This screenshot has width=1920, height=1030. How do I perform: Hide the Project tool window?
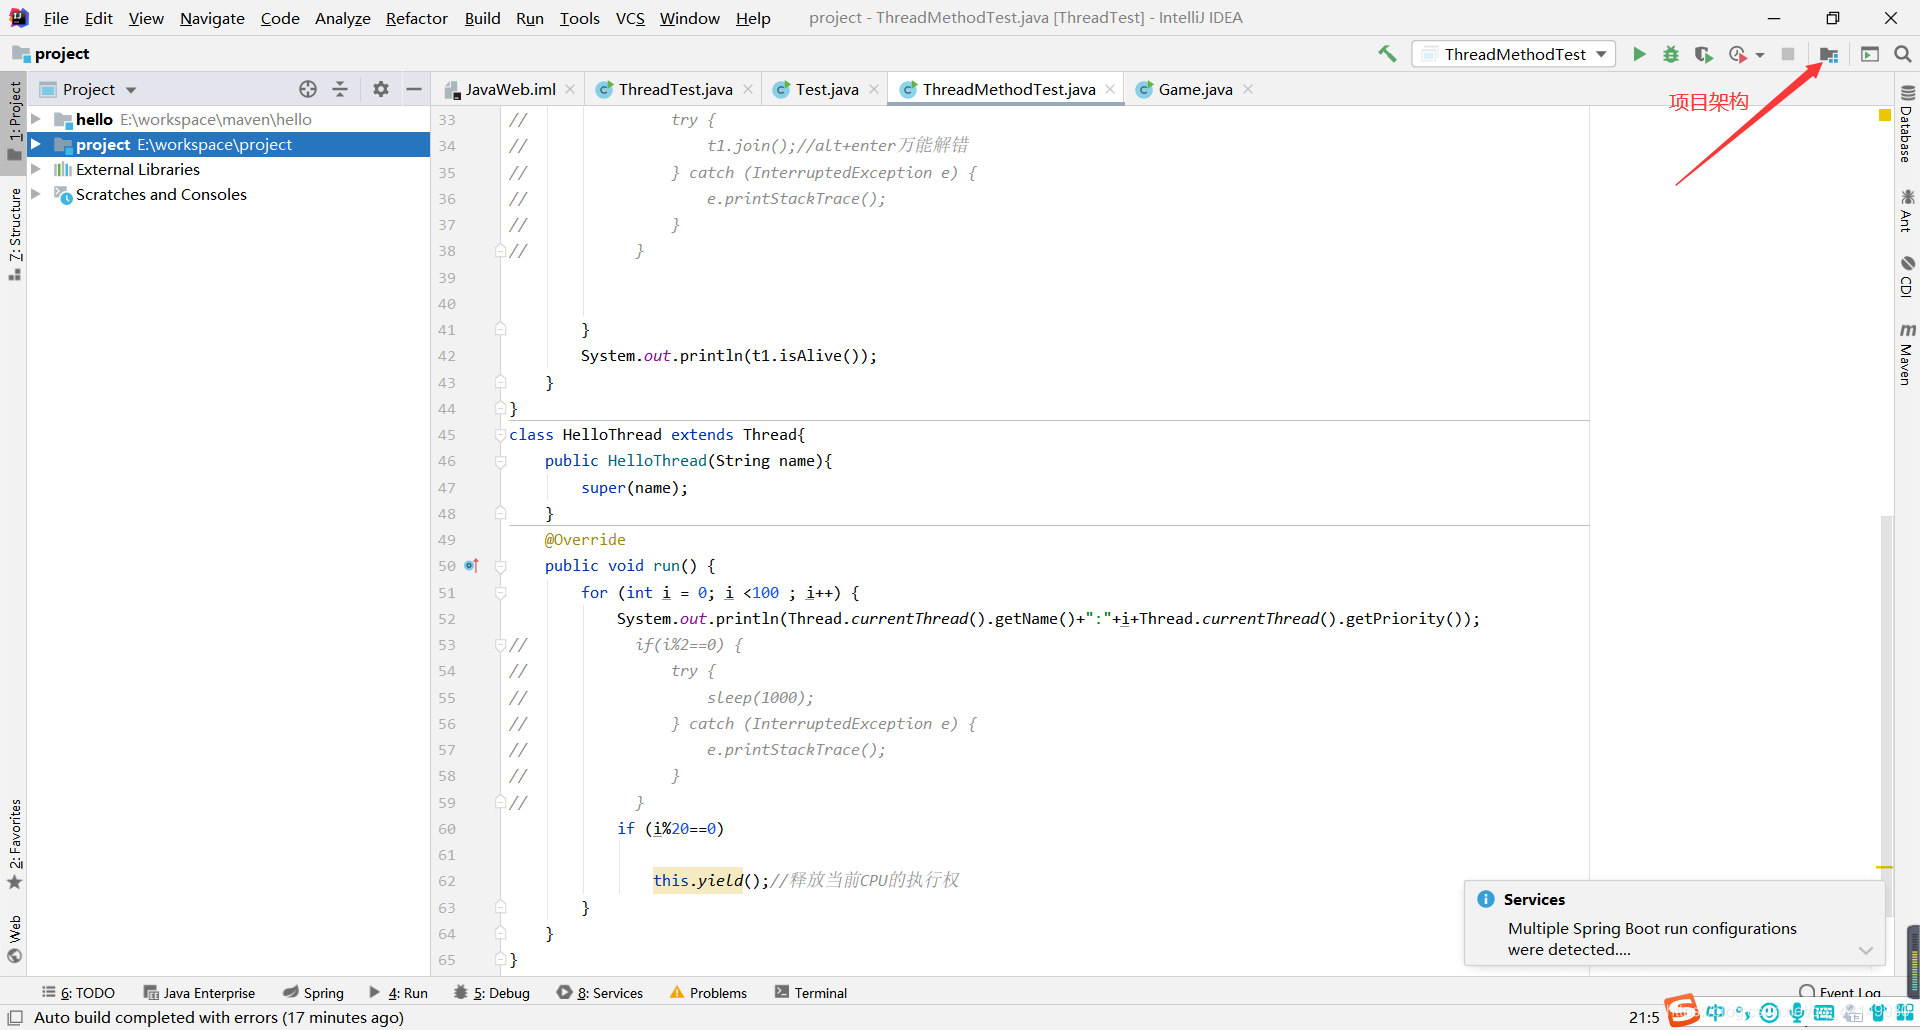coord(414,89)
